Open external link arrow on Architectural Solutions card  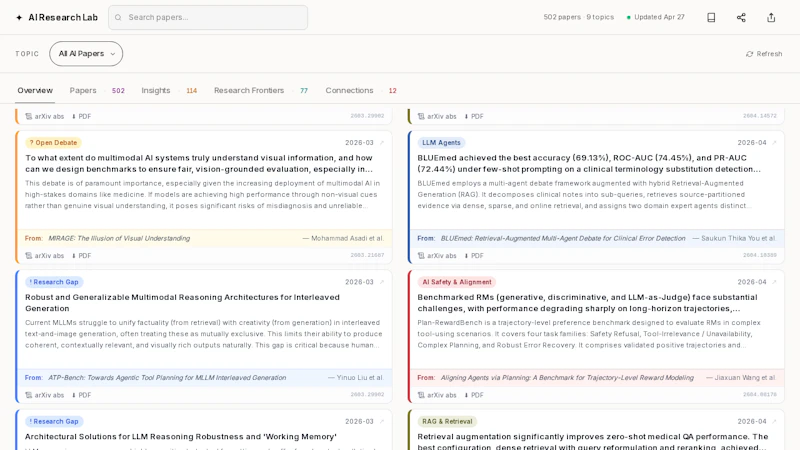(382, 421)
